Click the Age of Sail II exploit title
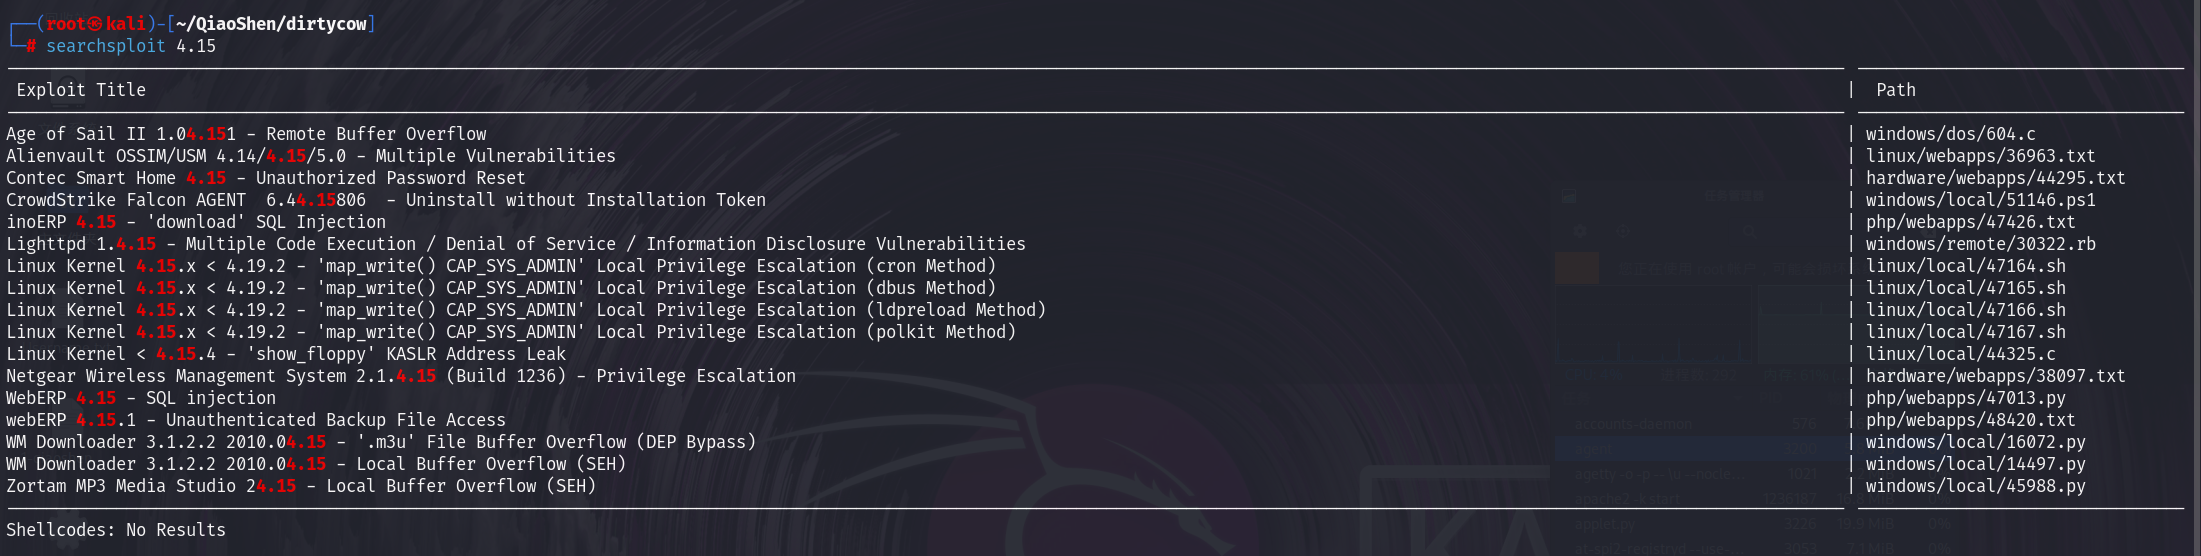 coord(246,134)
